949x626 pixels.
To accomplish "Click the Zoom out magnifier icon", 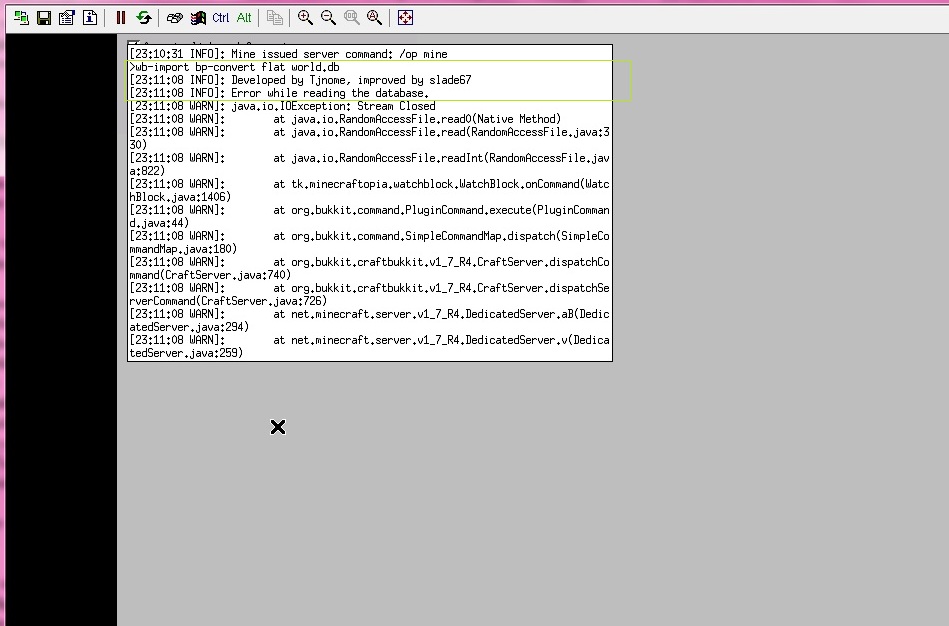I will 328,18.
